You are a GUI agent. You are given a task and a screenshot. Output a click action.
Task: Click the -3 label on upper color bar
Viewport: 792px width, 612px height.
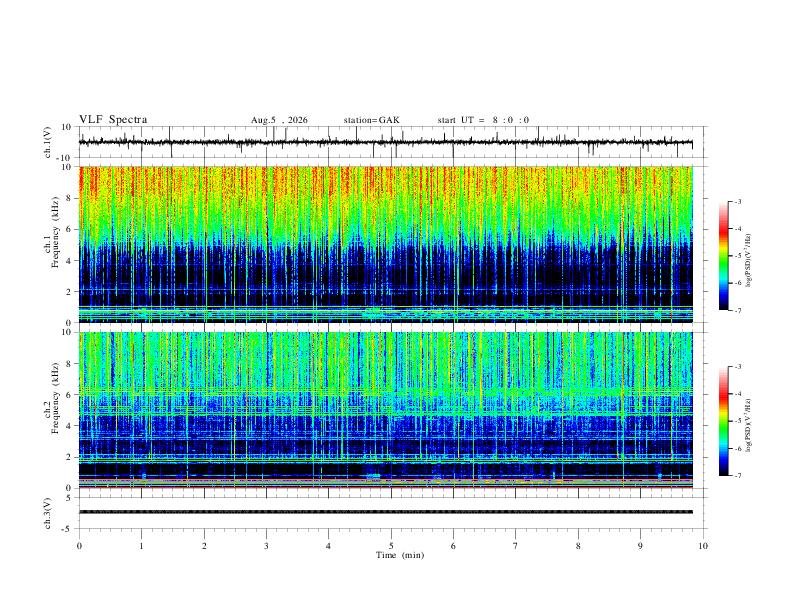pos(737,201)
